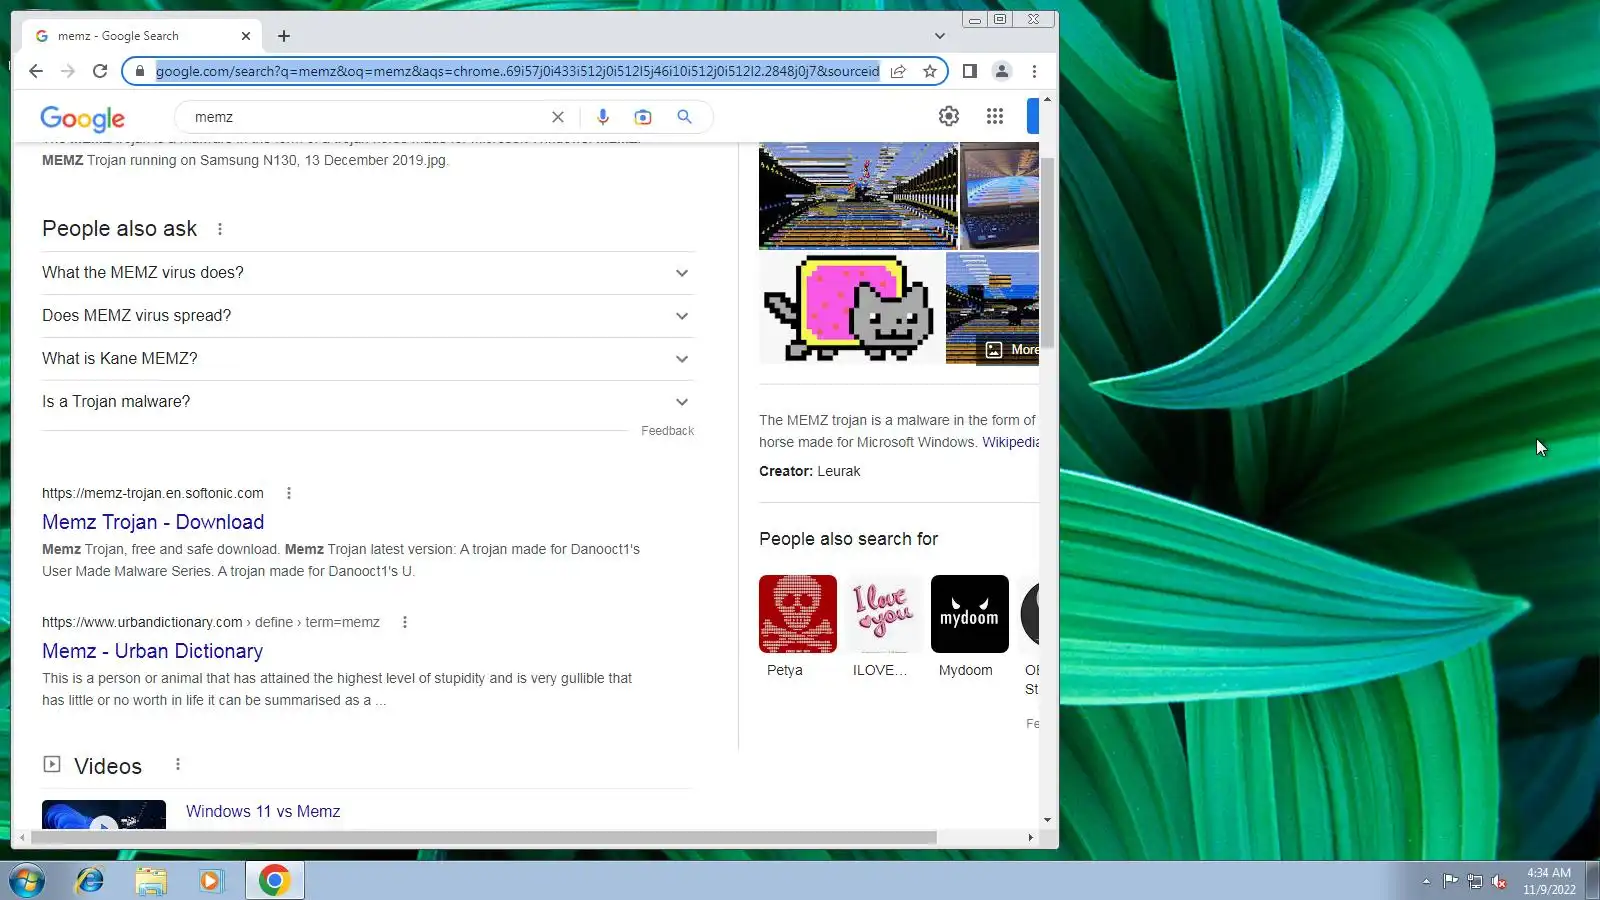1600x900 pixels.
Task: Click the horizontal scrollbar thumb
Action: point(483,837)
